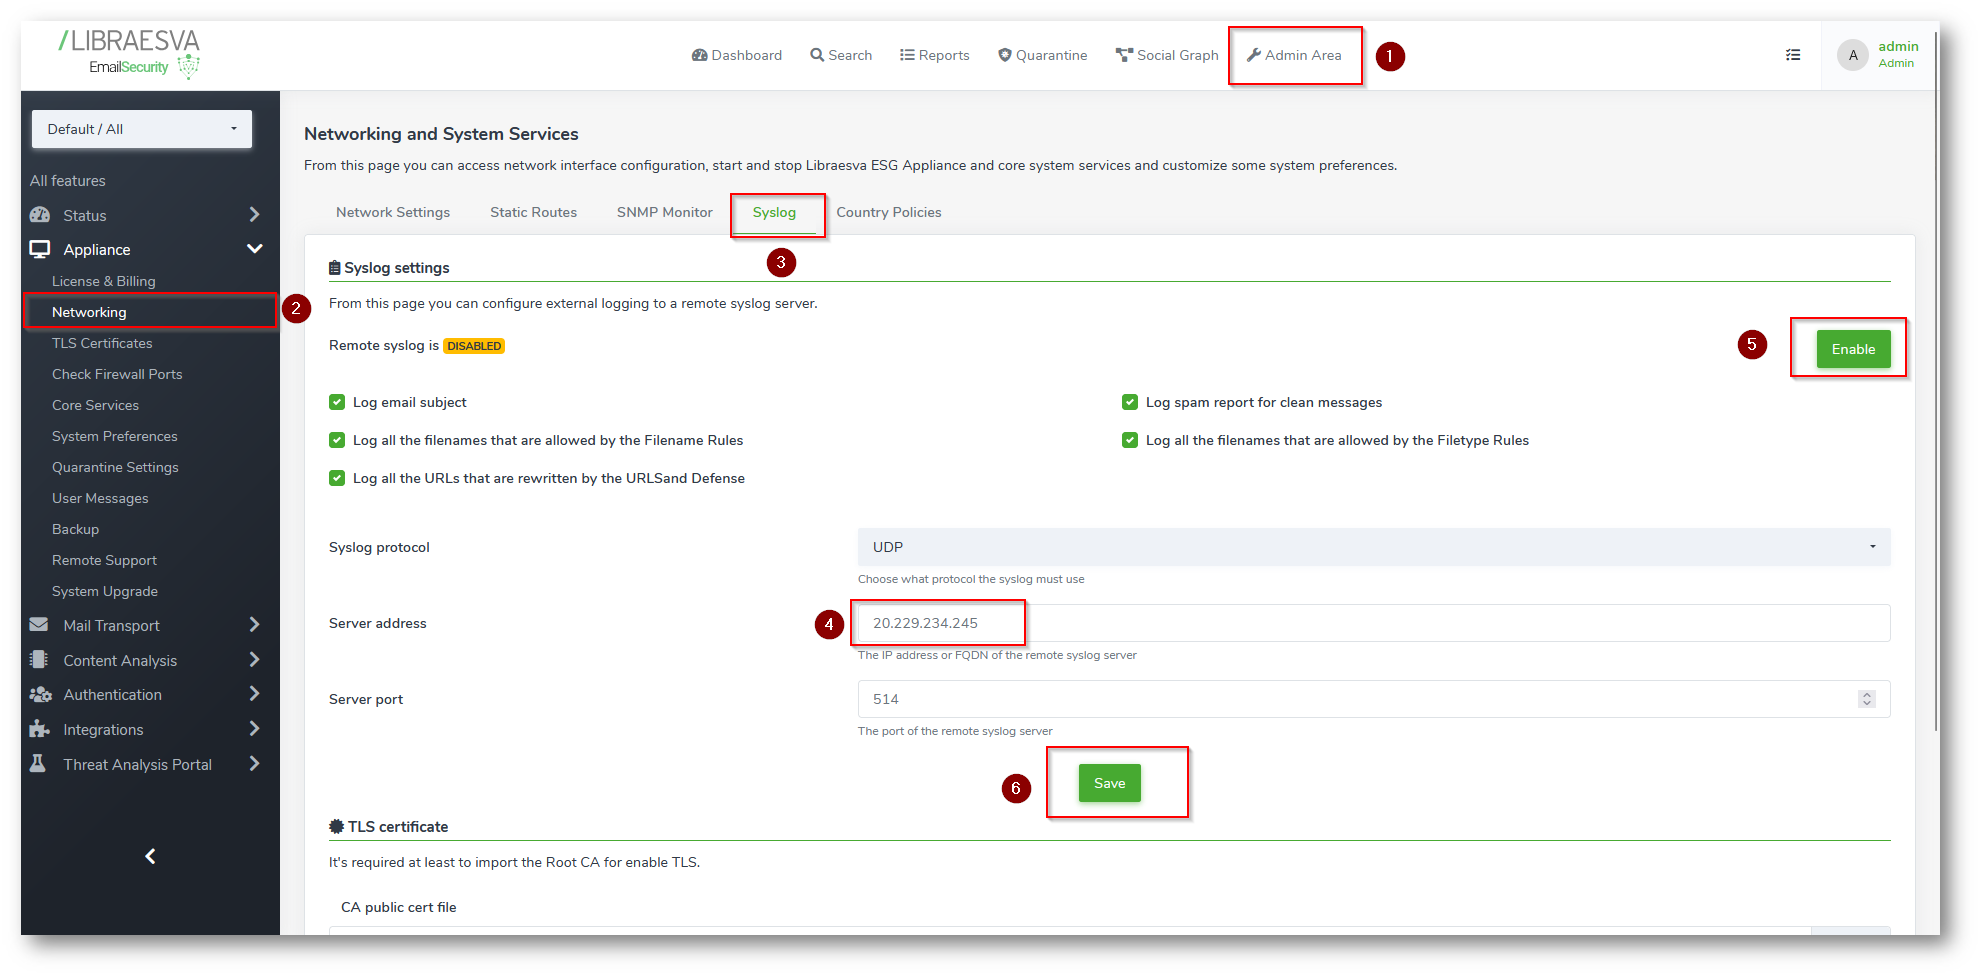Open License & Billing in the sidebar
Viewport: 1982px width, 977px height.
[104, 281]
